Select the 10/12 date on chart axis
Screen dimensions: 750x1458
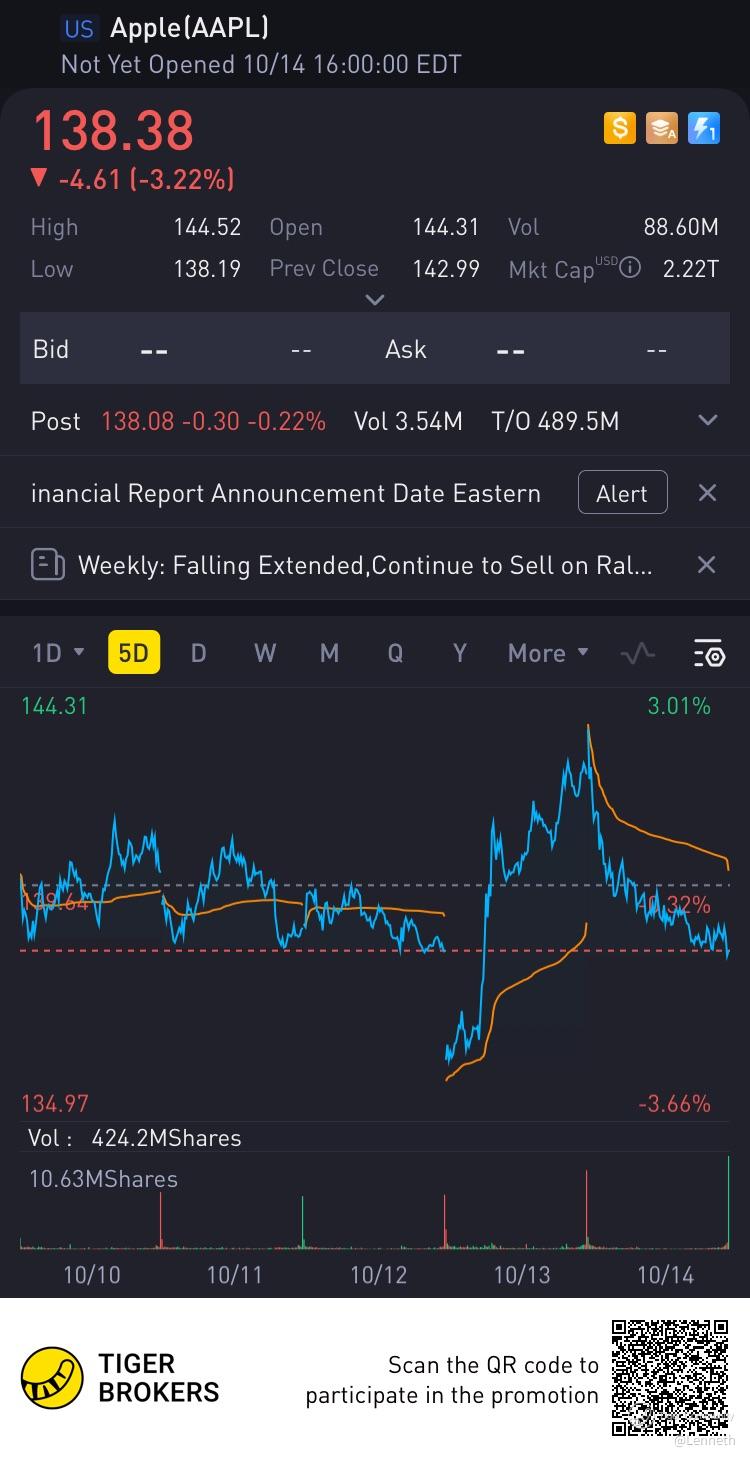pos(378,1275)
